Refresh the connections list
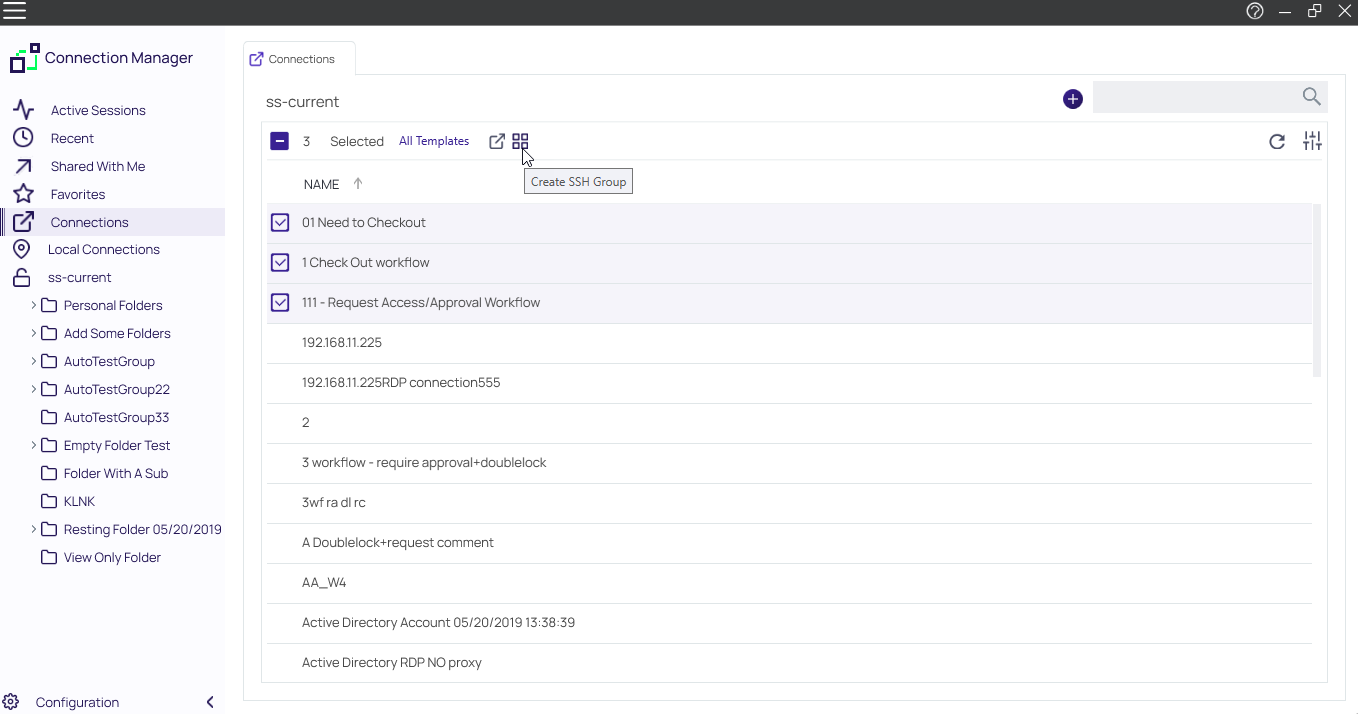The width and height of the screenshot is (1358, 714). pyautogui.click(x=1277, y=141)
